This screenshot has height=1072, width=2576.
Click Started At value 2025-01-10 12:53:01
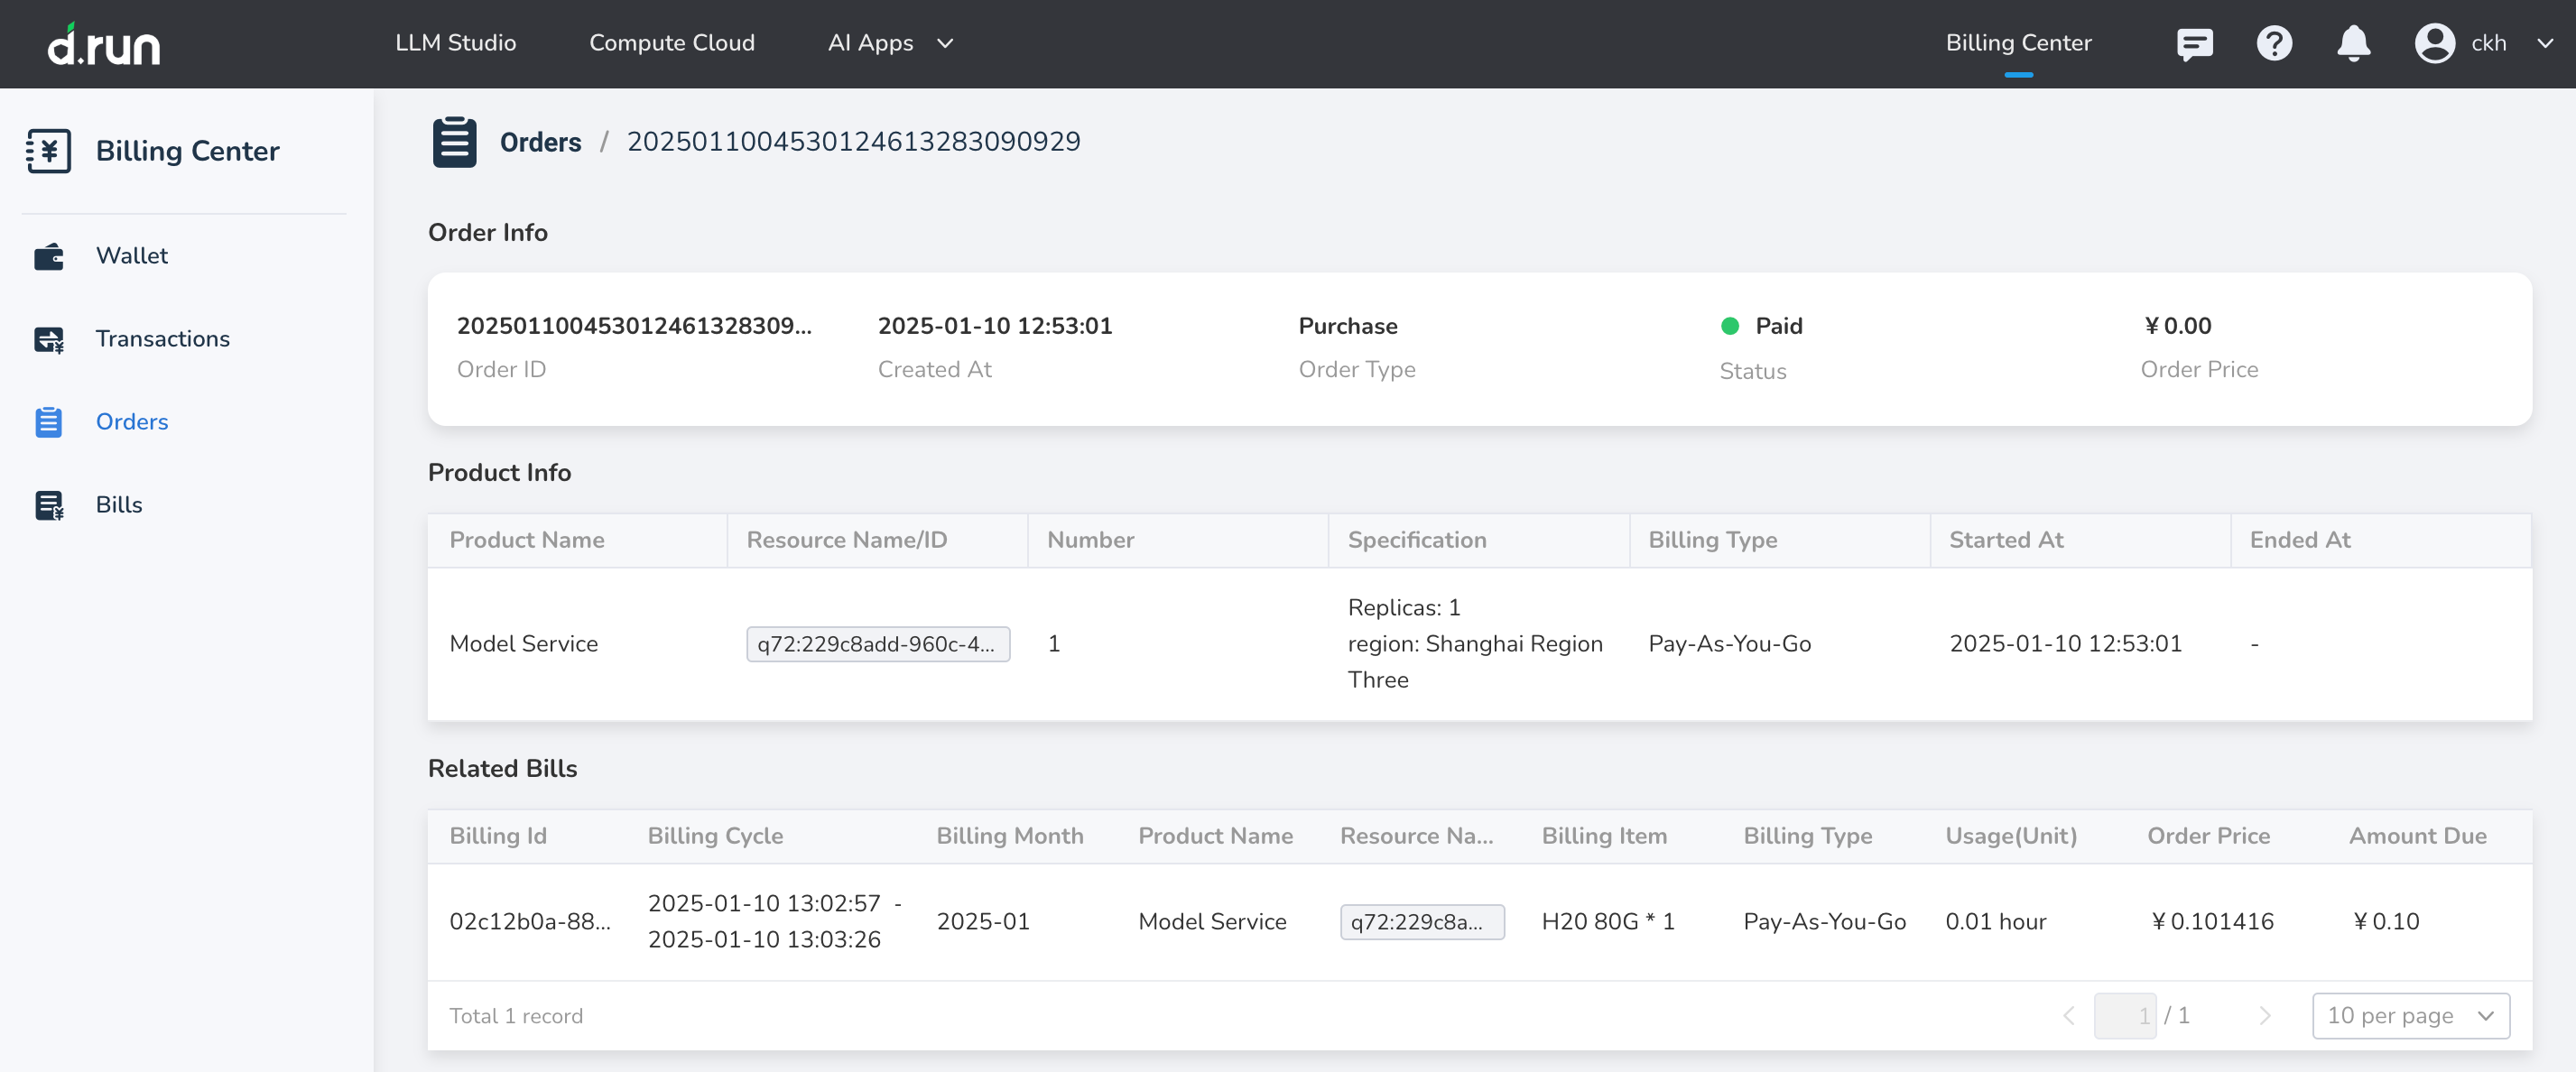(x=2065, y=644)
